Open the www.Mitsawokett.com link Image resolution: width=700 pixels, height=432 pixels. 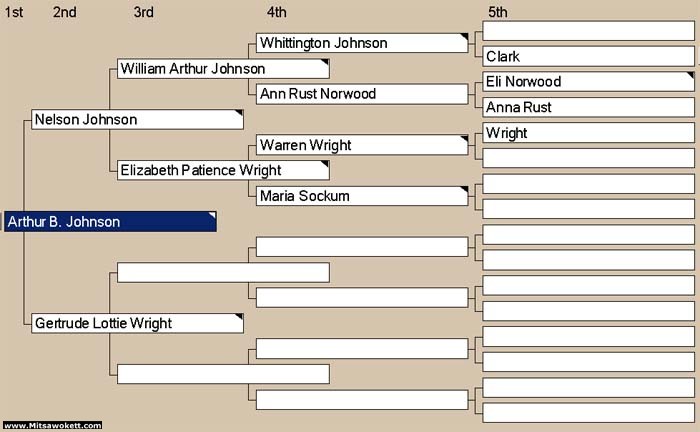point(52,425)
